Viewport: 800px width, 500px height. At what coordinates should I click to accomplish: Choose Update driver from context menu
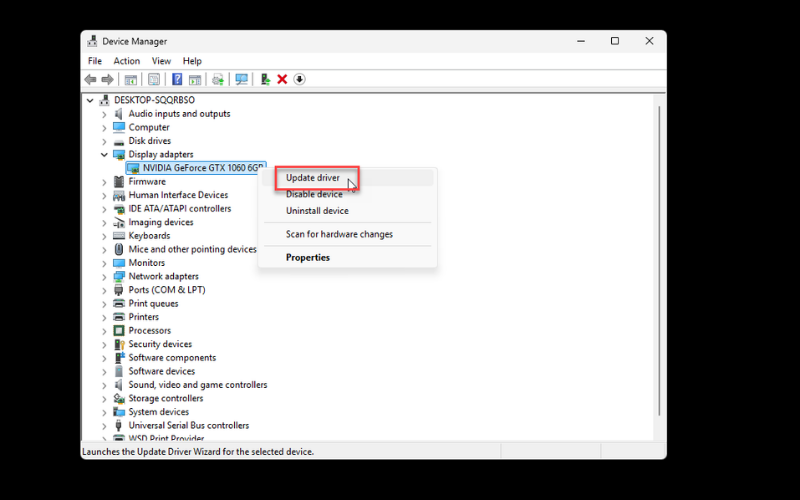coord(313,178)
